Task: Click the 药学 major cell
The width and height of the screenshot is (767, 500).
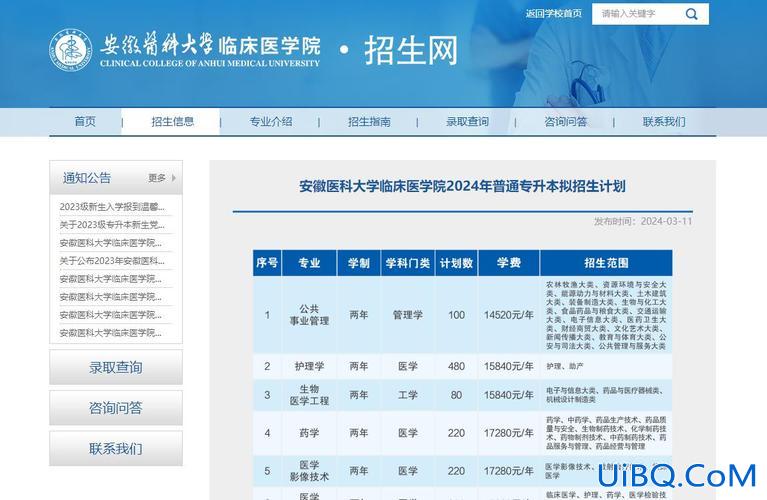Action: [309, 433]
